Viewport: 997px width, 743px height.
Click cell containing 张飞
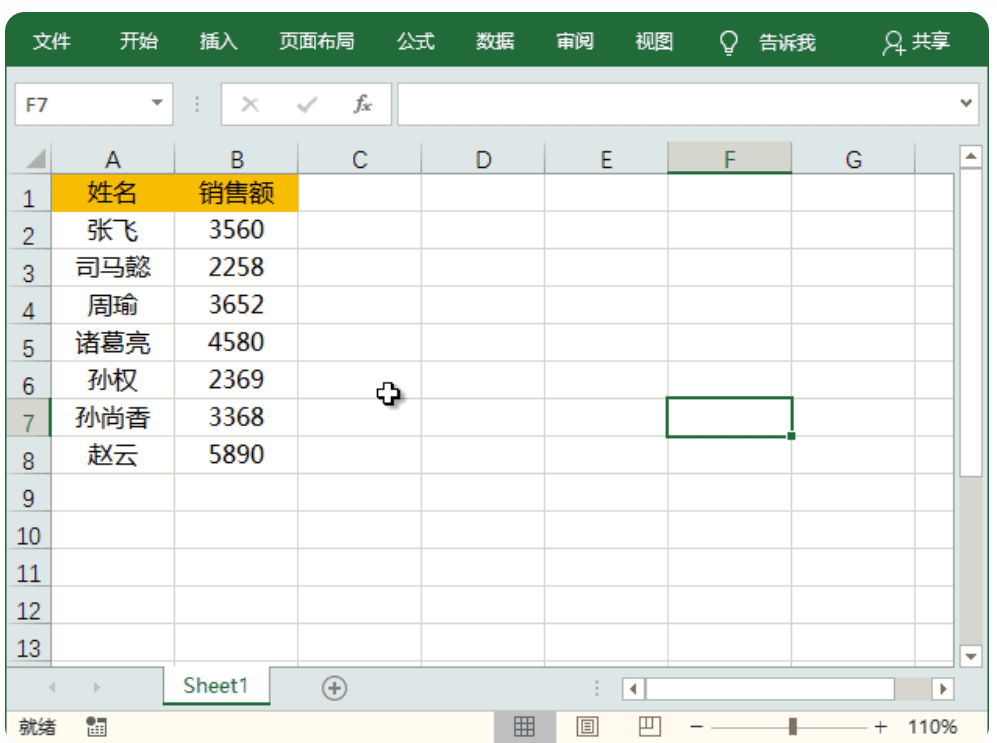113,230
